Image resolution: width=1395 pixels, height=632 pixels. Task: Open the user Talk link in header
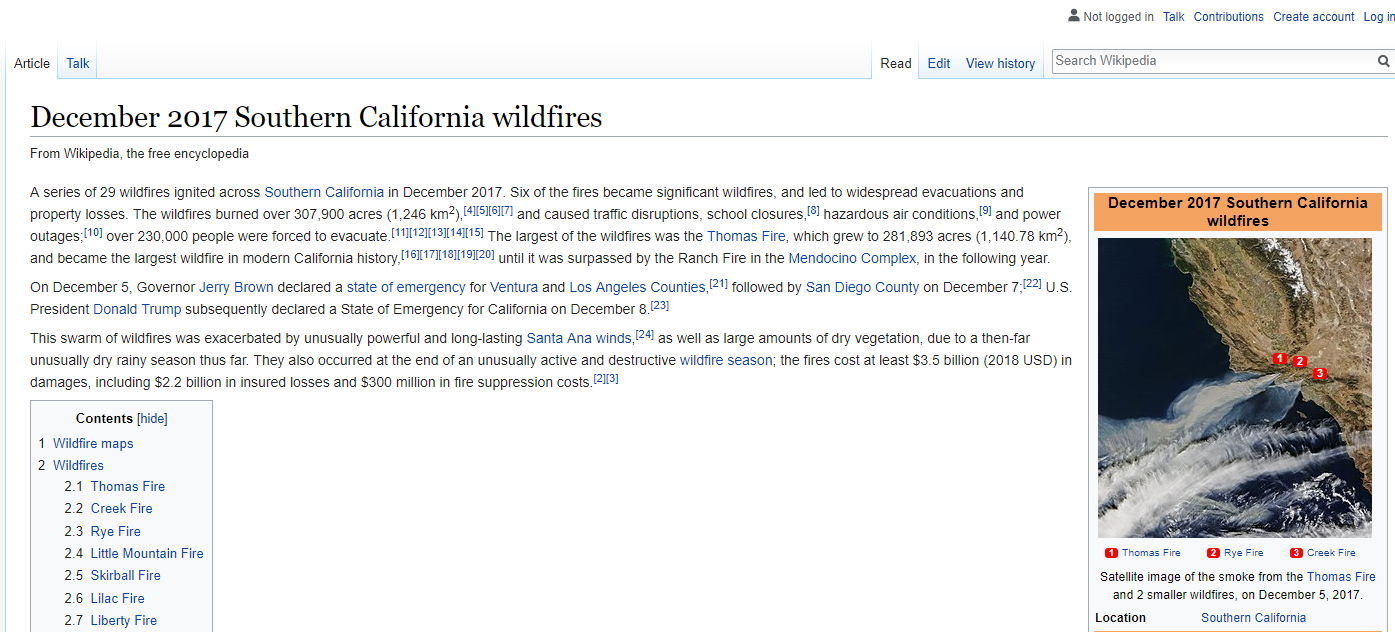(x=1174, y=17)
